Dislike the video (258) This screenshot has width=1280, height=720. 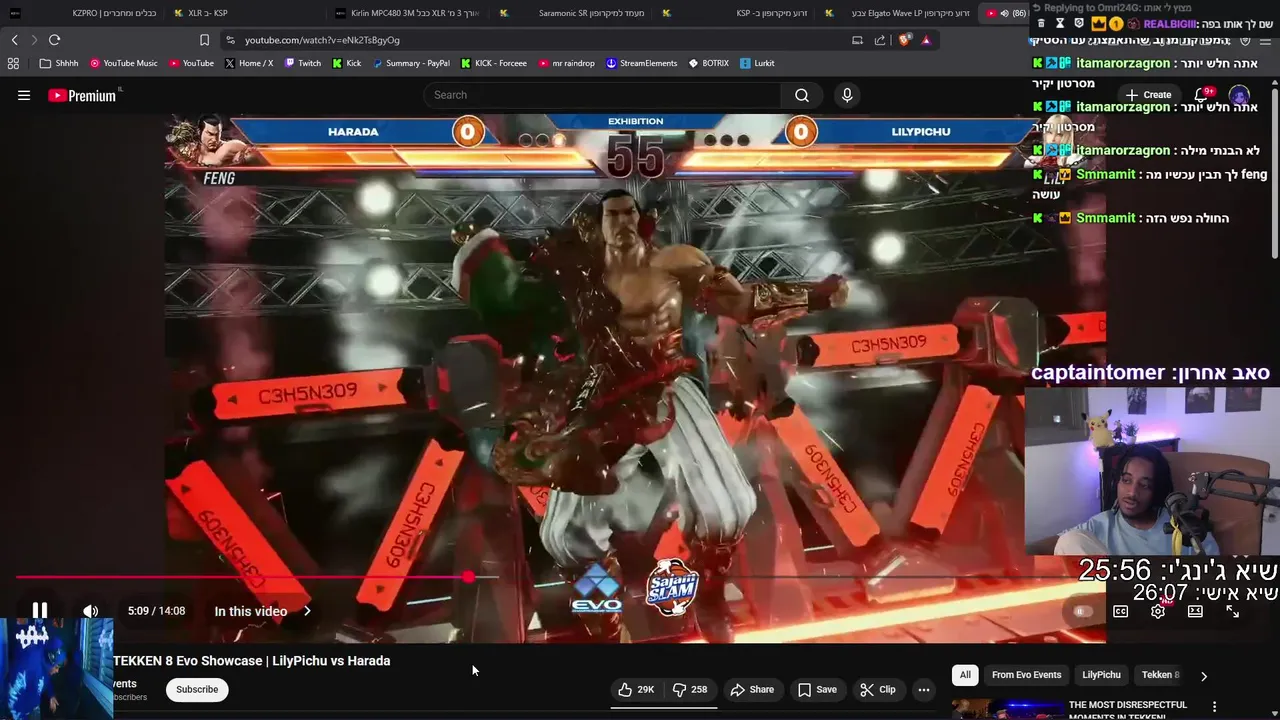(690, 689)
